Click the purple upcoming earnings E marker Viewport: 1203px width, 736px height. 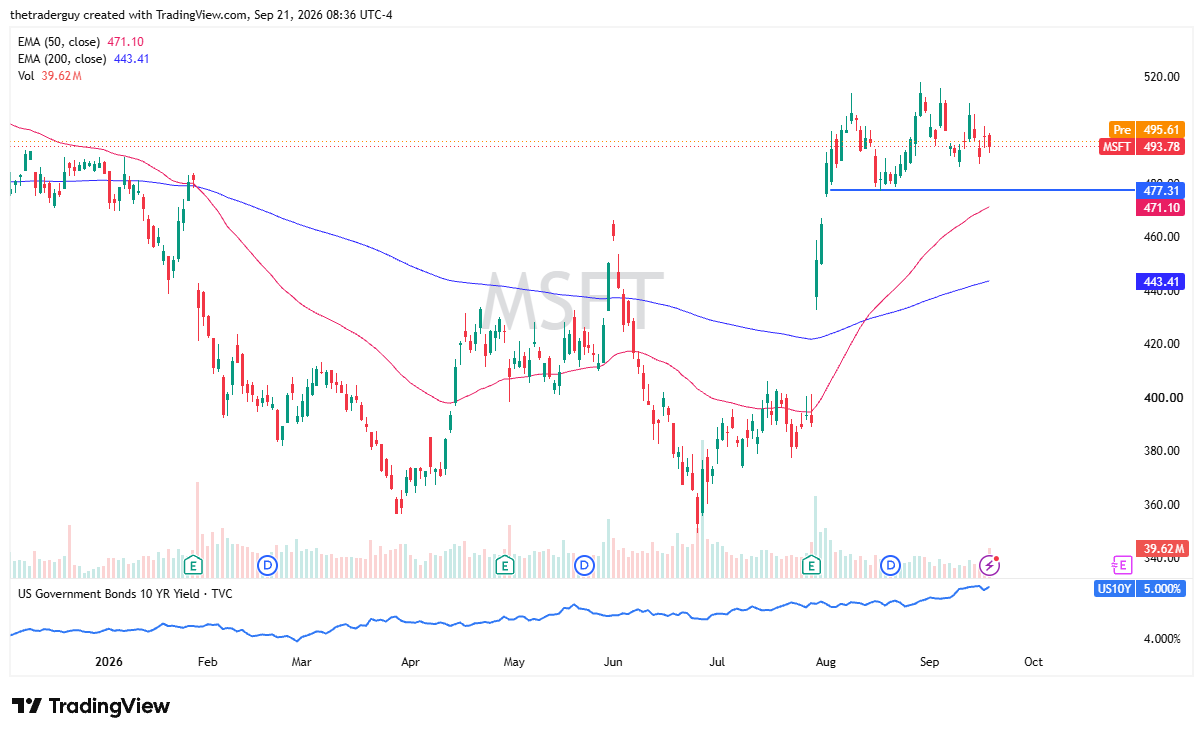(1120, 566)
